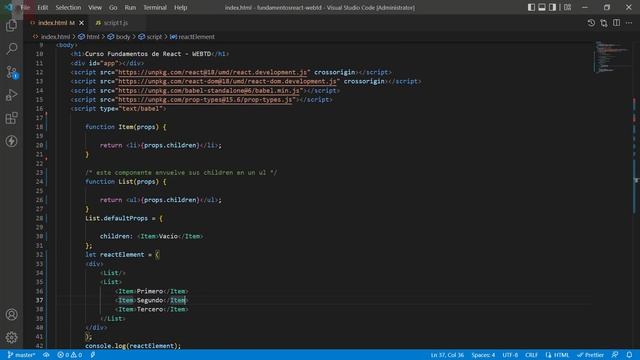This screenshot has width=640, height=360.
Task: Open the react.development.js unpkg link
Action: (x=212, y=72)
